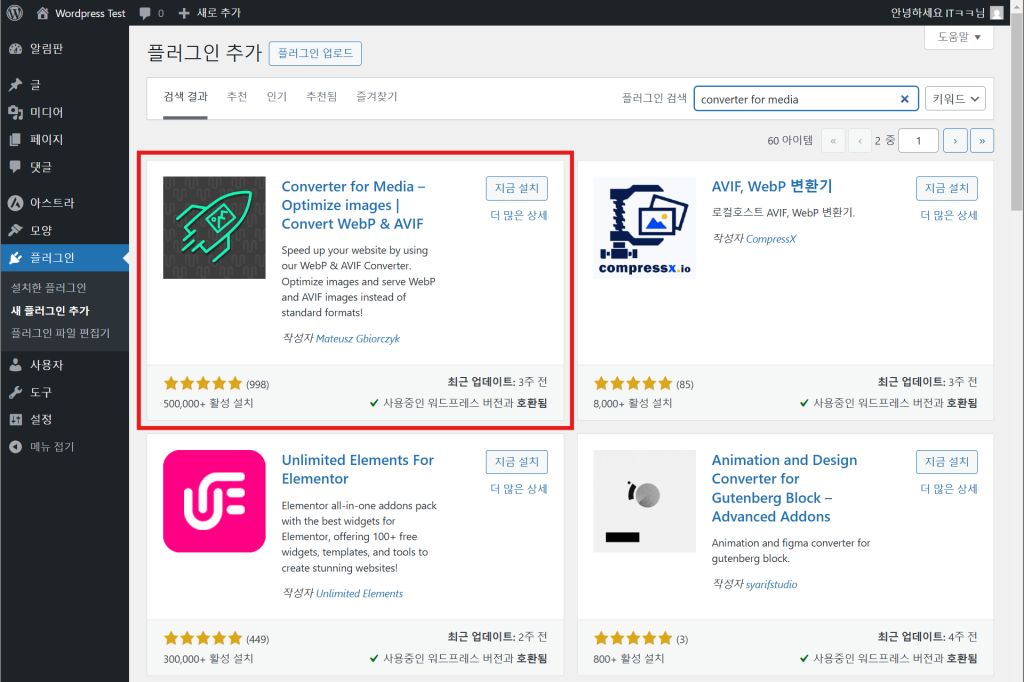The width and height of the screenshot is (1024, 682).
Task: Click the 플러그인 업로드 button
Action: (315, 54)
